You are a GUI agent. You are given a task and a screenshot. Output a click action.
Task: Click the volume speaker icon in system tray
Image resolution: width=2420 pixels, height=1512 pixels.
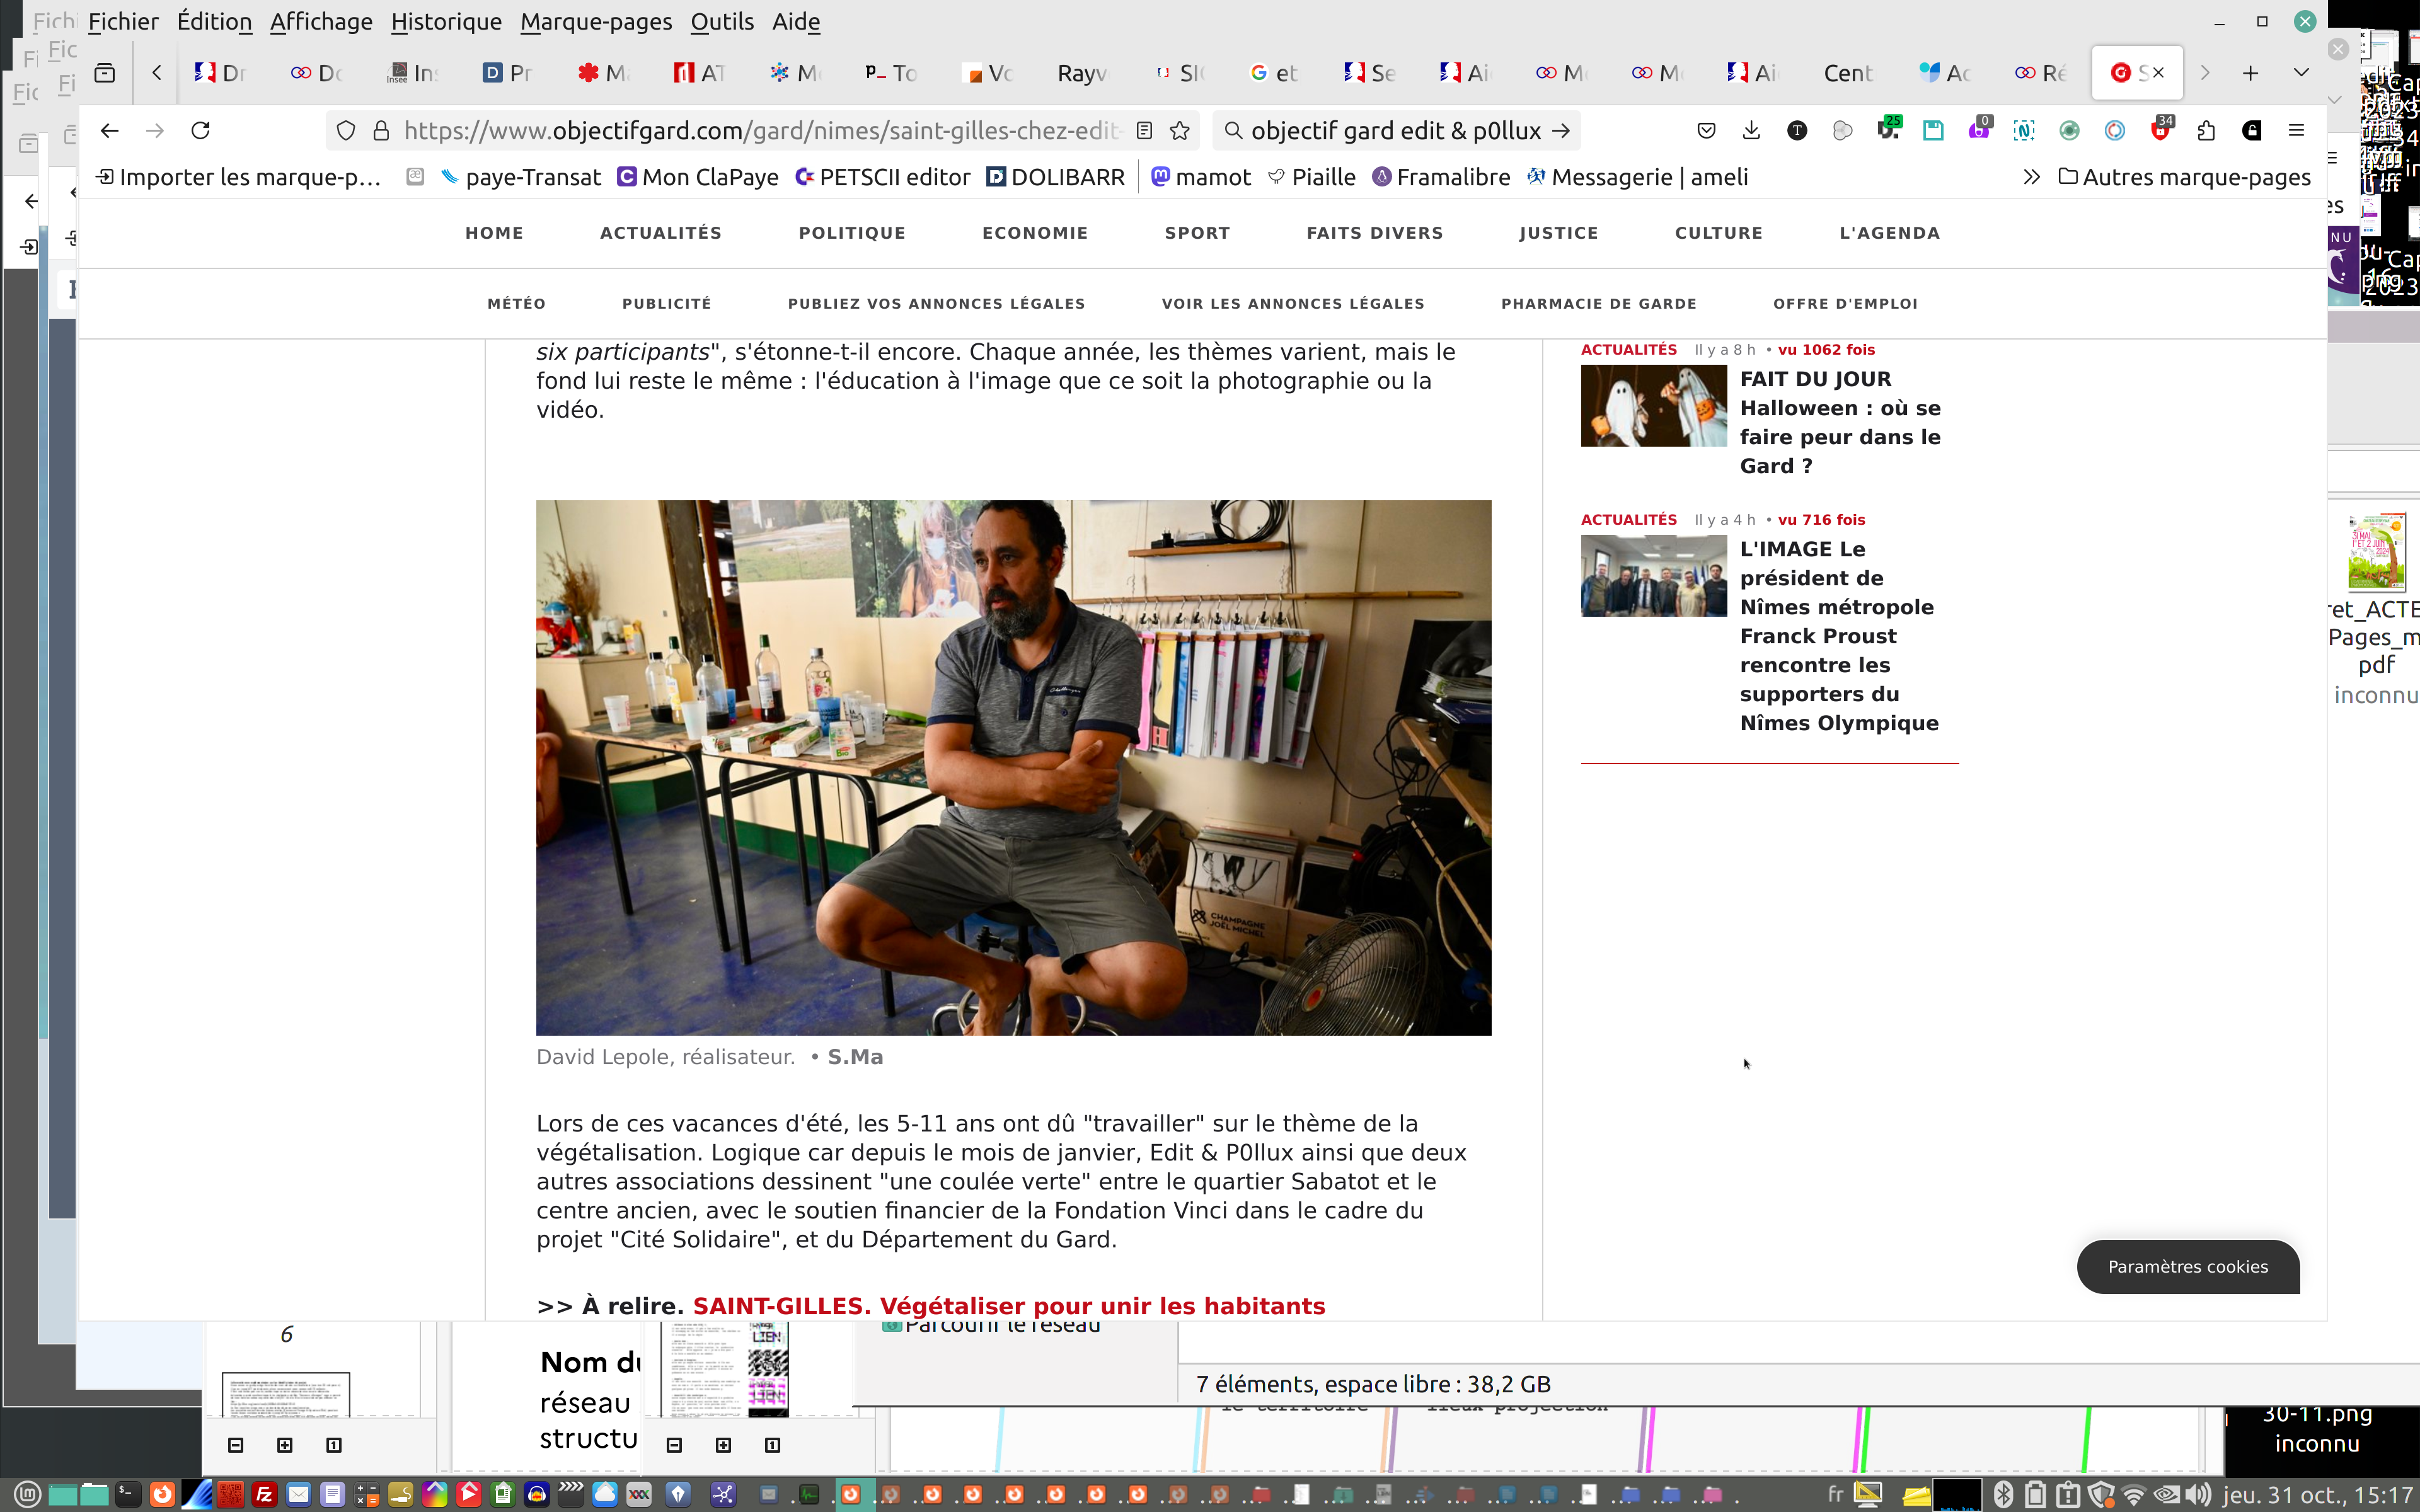click(2197, 1495)
